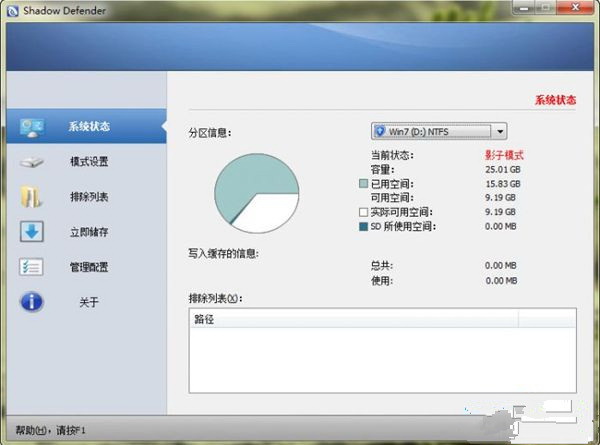Click the shield icon in the partition dropdown

coord(380,132)
